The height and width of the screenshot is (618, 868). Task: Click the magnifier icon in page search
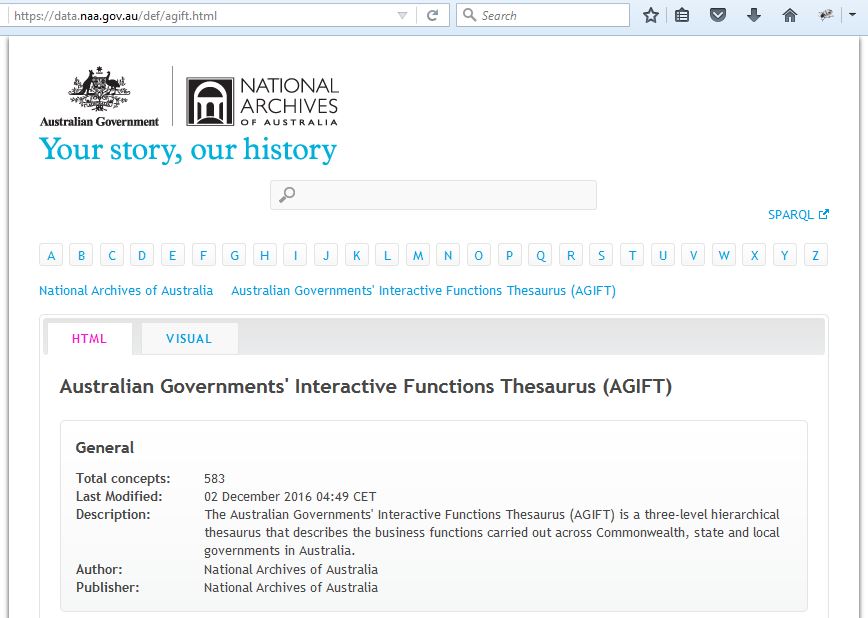(x=287, y=194)
